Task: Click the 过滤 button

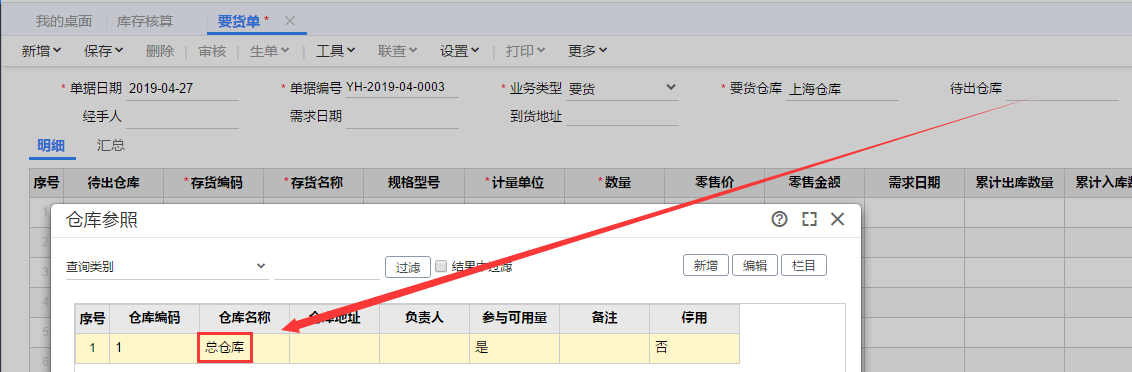Action: pos(408,267)
